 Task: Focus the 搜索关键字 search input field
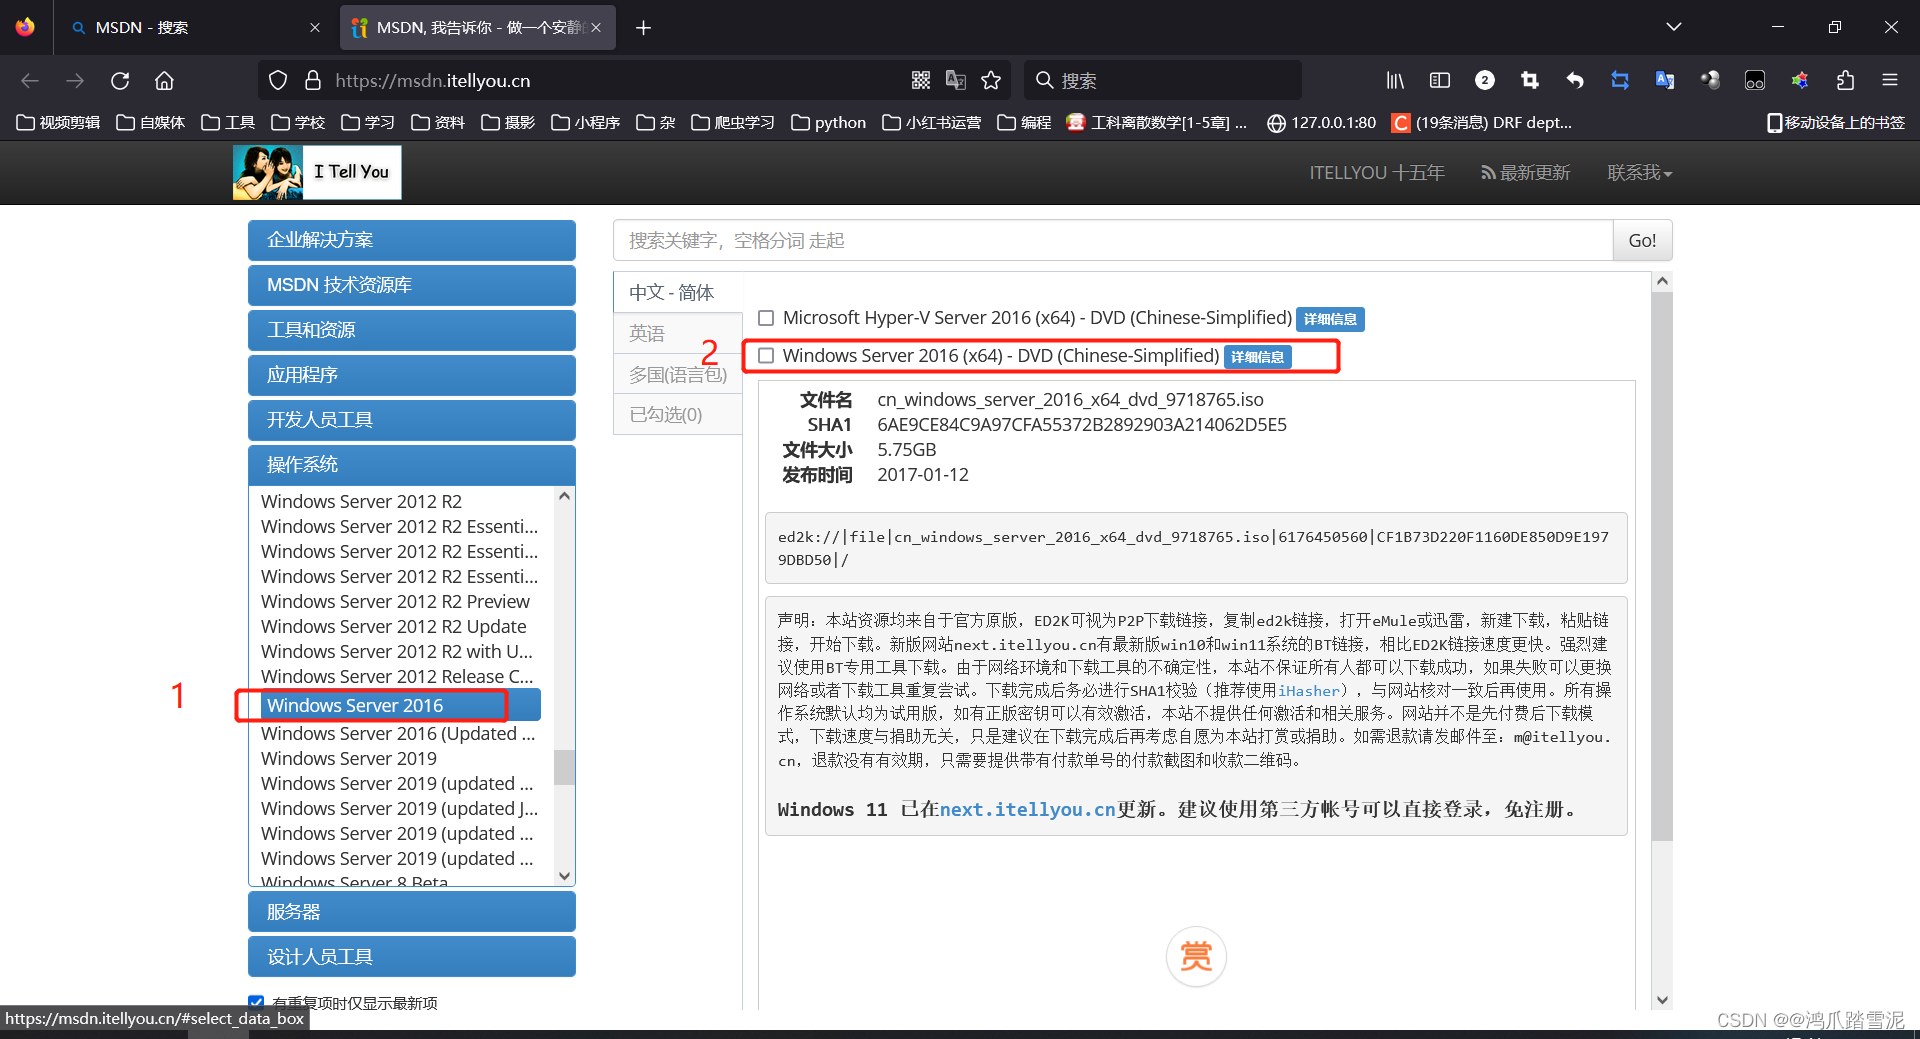click(1113, 240)
